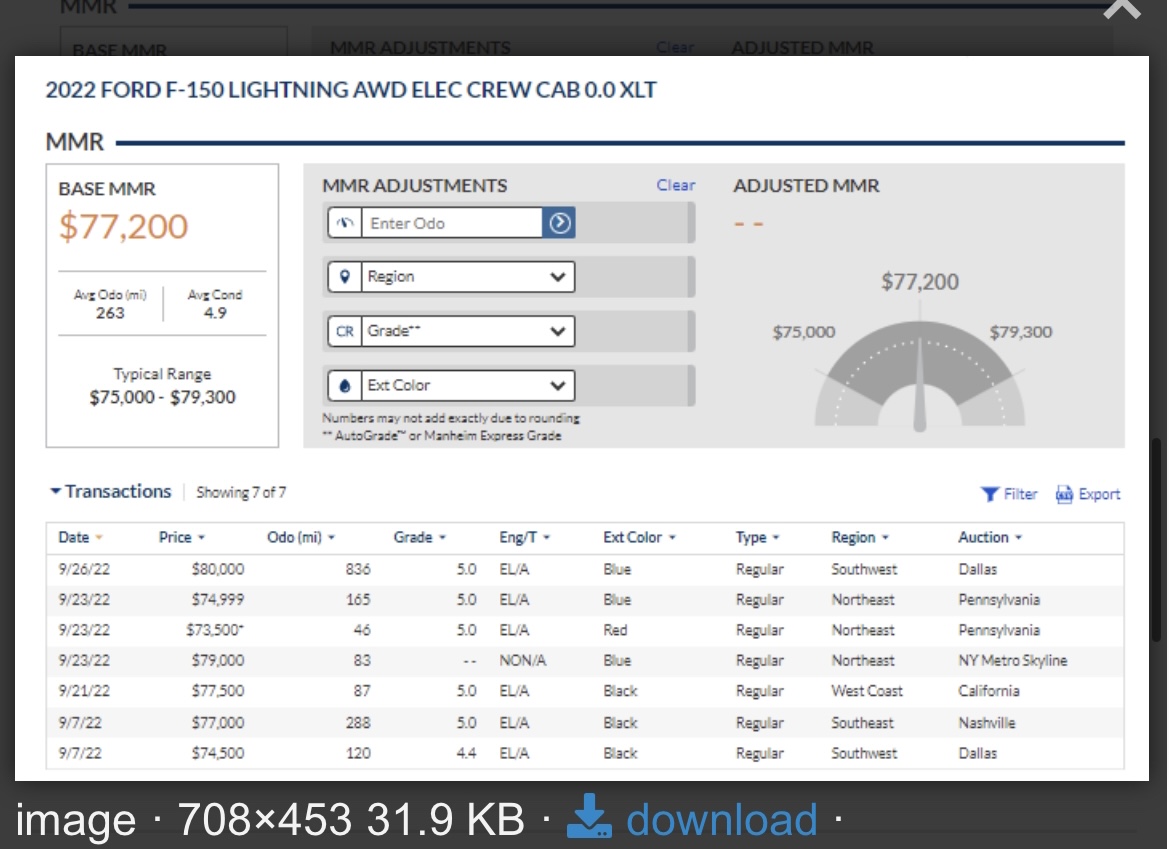Viewport: 1169px width, 849px height.
Task: Click the NON/A Eng/T cell
Action: click(x=523, y=661)
